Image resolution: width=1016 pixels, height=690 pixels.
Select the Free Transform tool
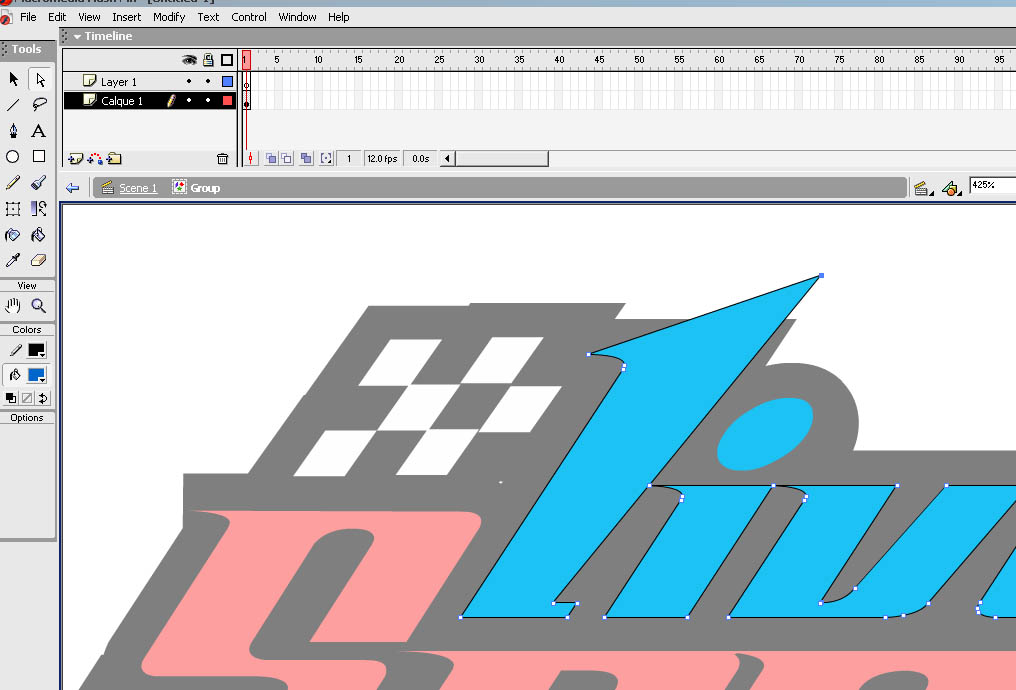[13, 209]
